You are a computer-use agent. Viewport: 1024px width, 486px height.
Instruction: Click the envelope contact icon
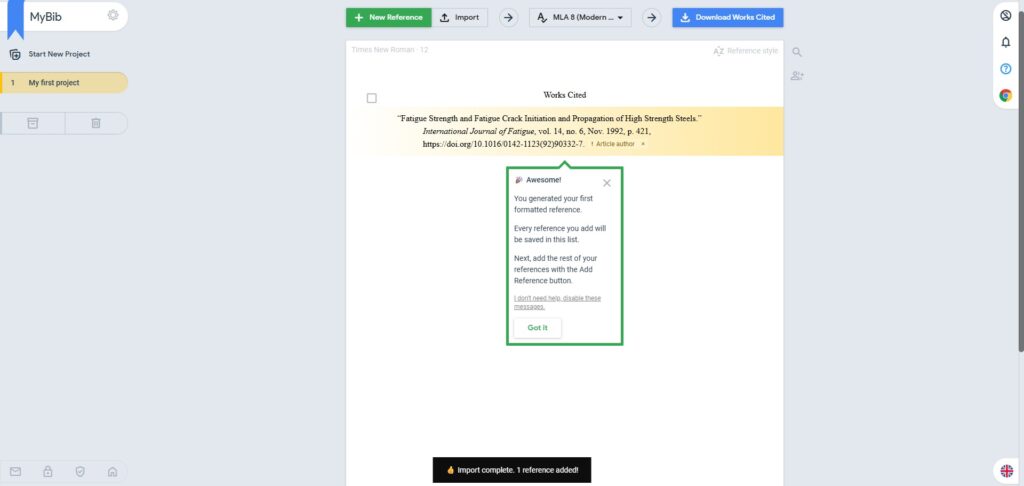pos(16,471)
